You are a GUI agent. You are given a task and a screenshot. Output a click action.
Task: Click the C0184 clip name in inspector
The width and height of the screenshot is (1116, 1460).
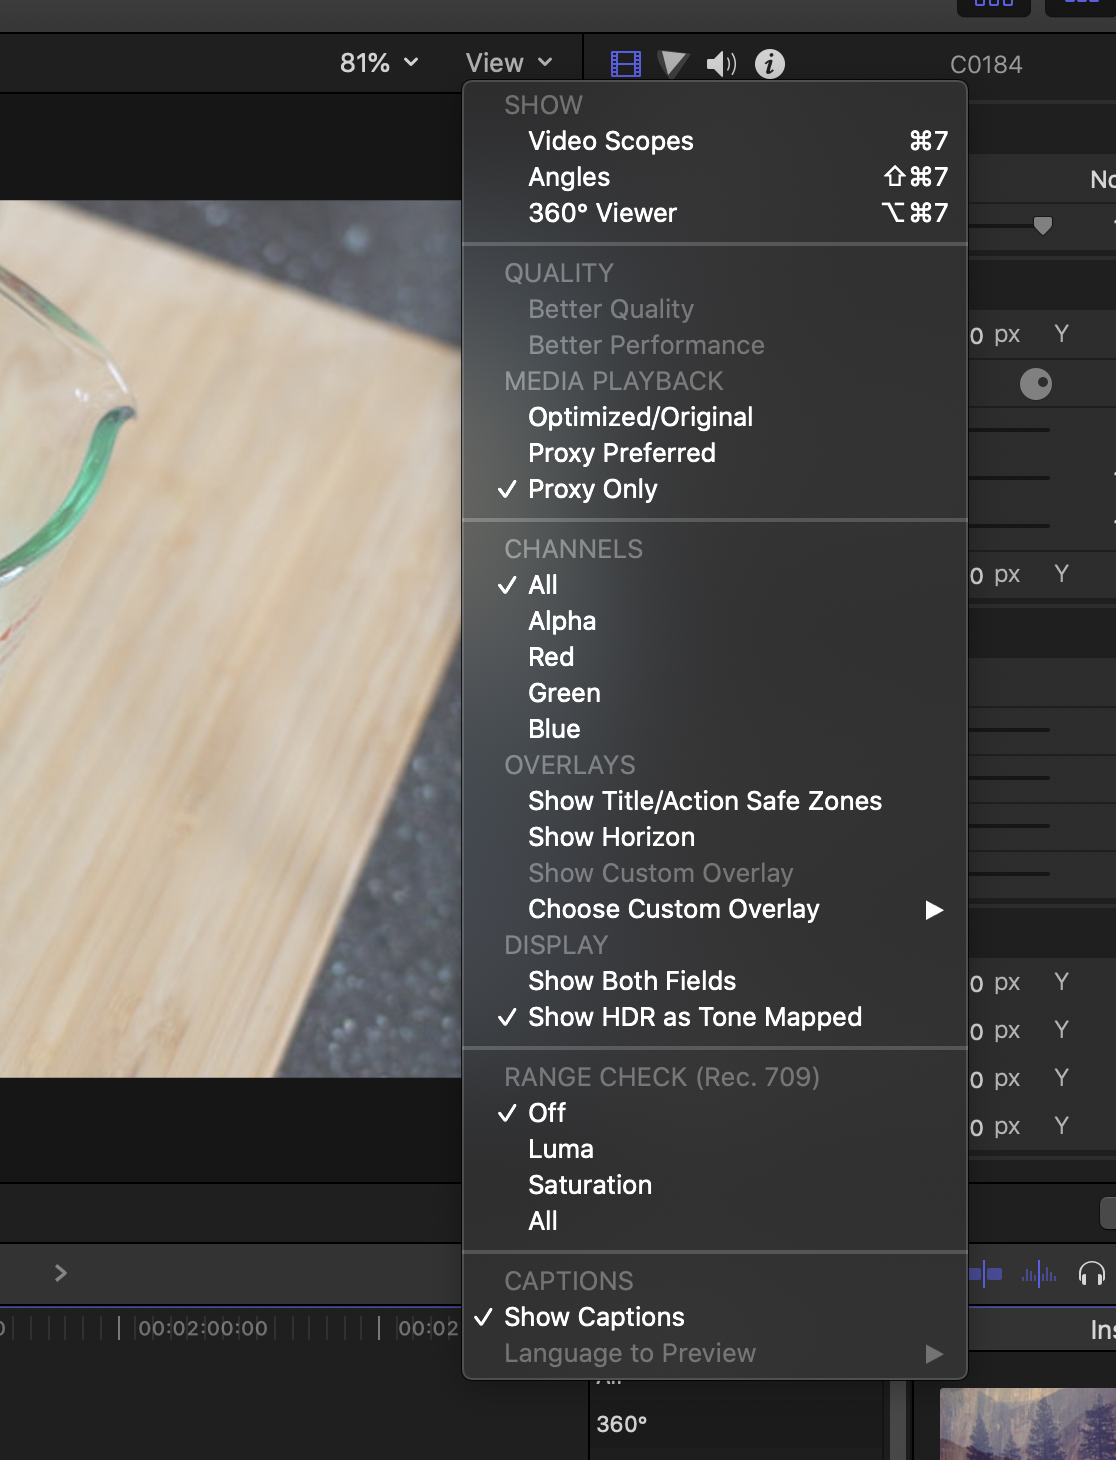(986, 64)
